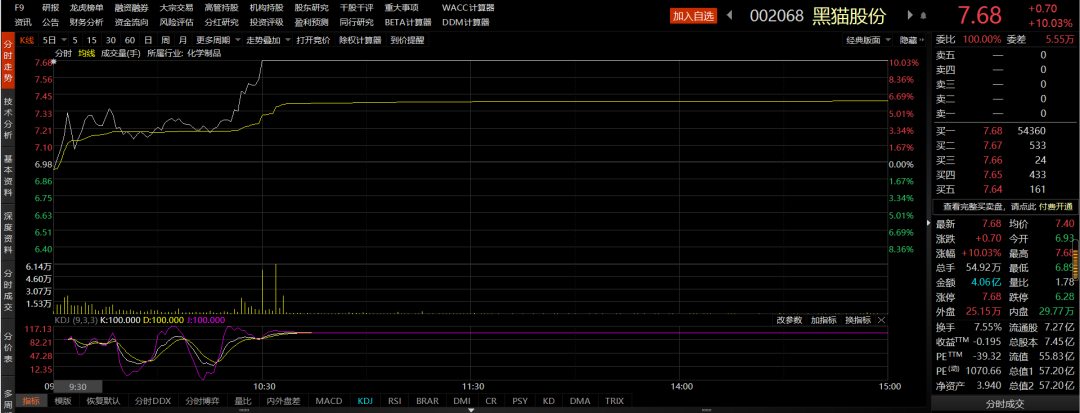Click 换指标 to switch indicator
1080x413 pixels.
pos(858,320)
